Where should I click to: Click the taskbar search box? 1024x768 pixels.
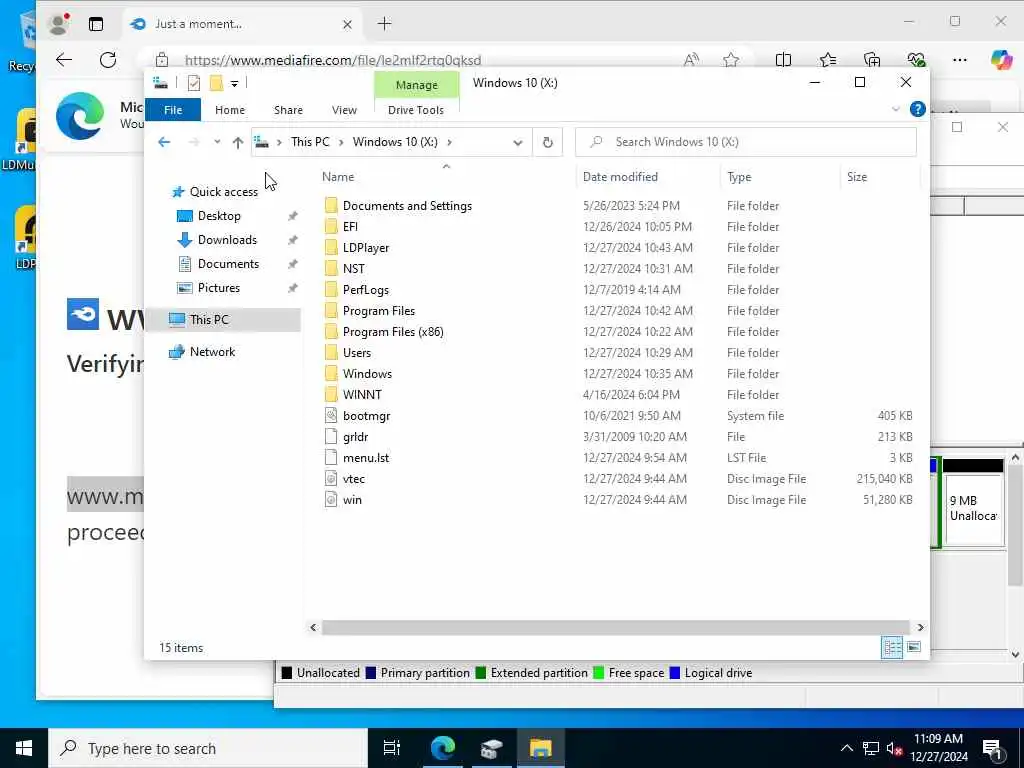(x=208, y=748)
